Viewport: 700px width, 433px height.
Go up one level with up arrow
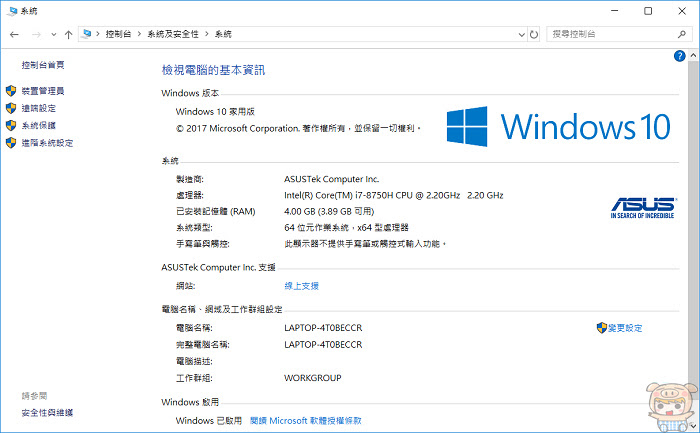(68, 34)
